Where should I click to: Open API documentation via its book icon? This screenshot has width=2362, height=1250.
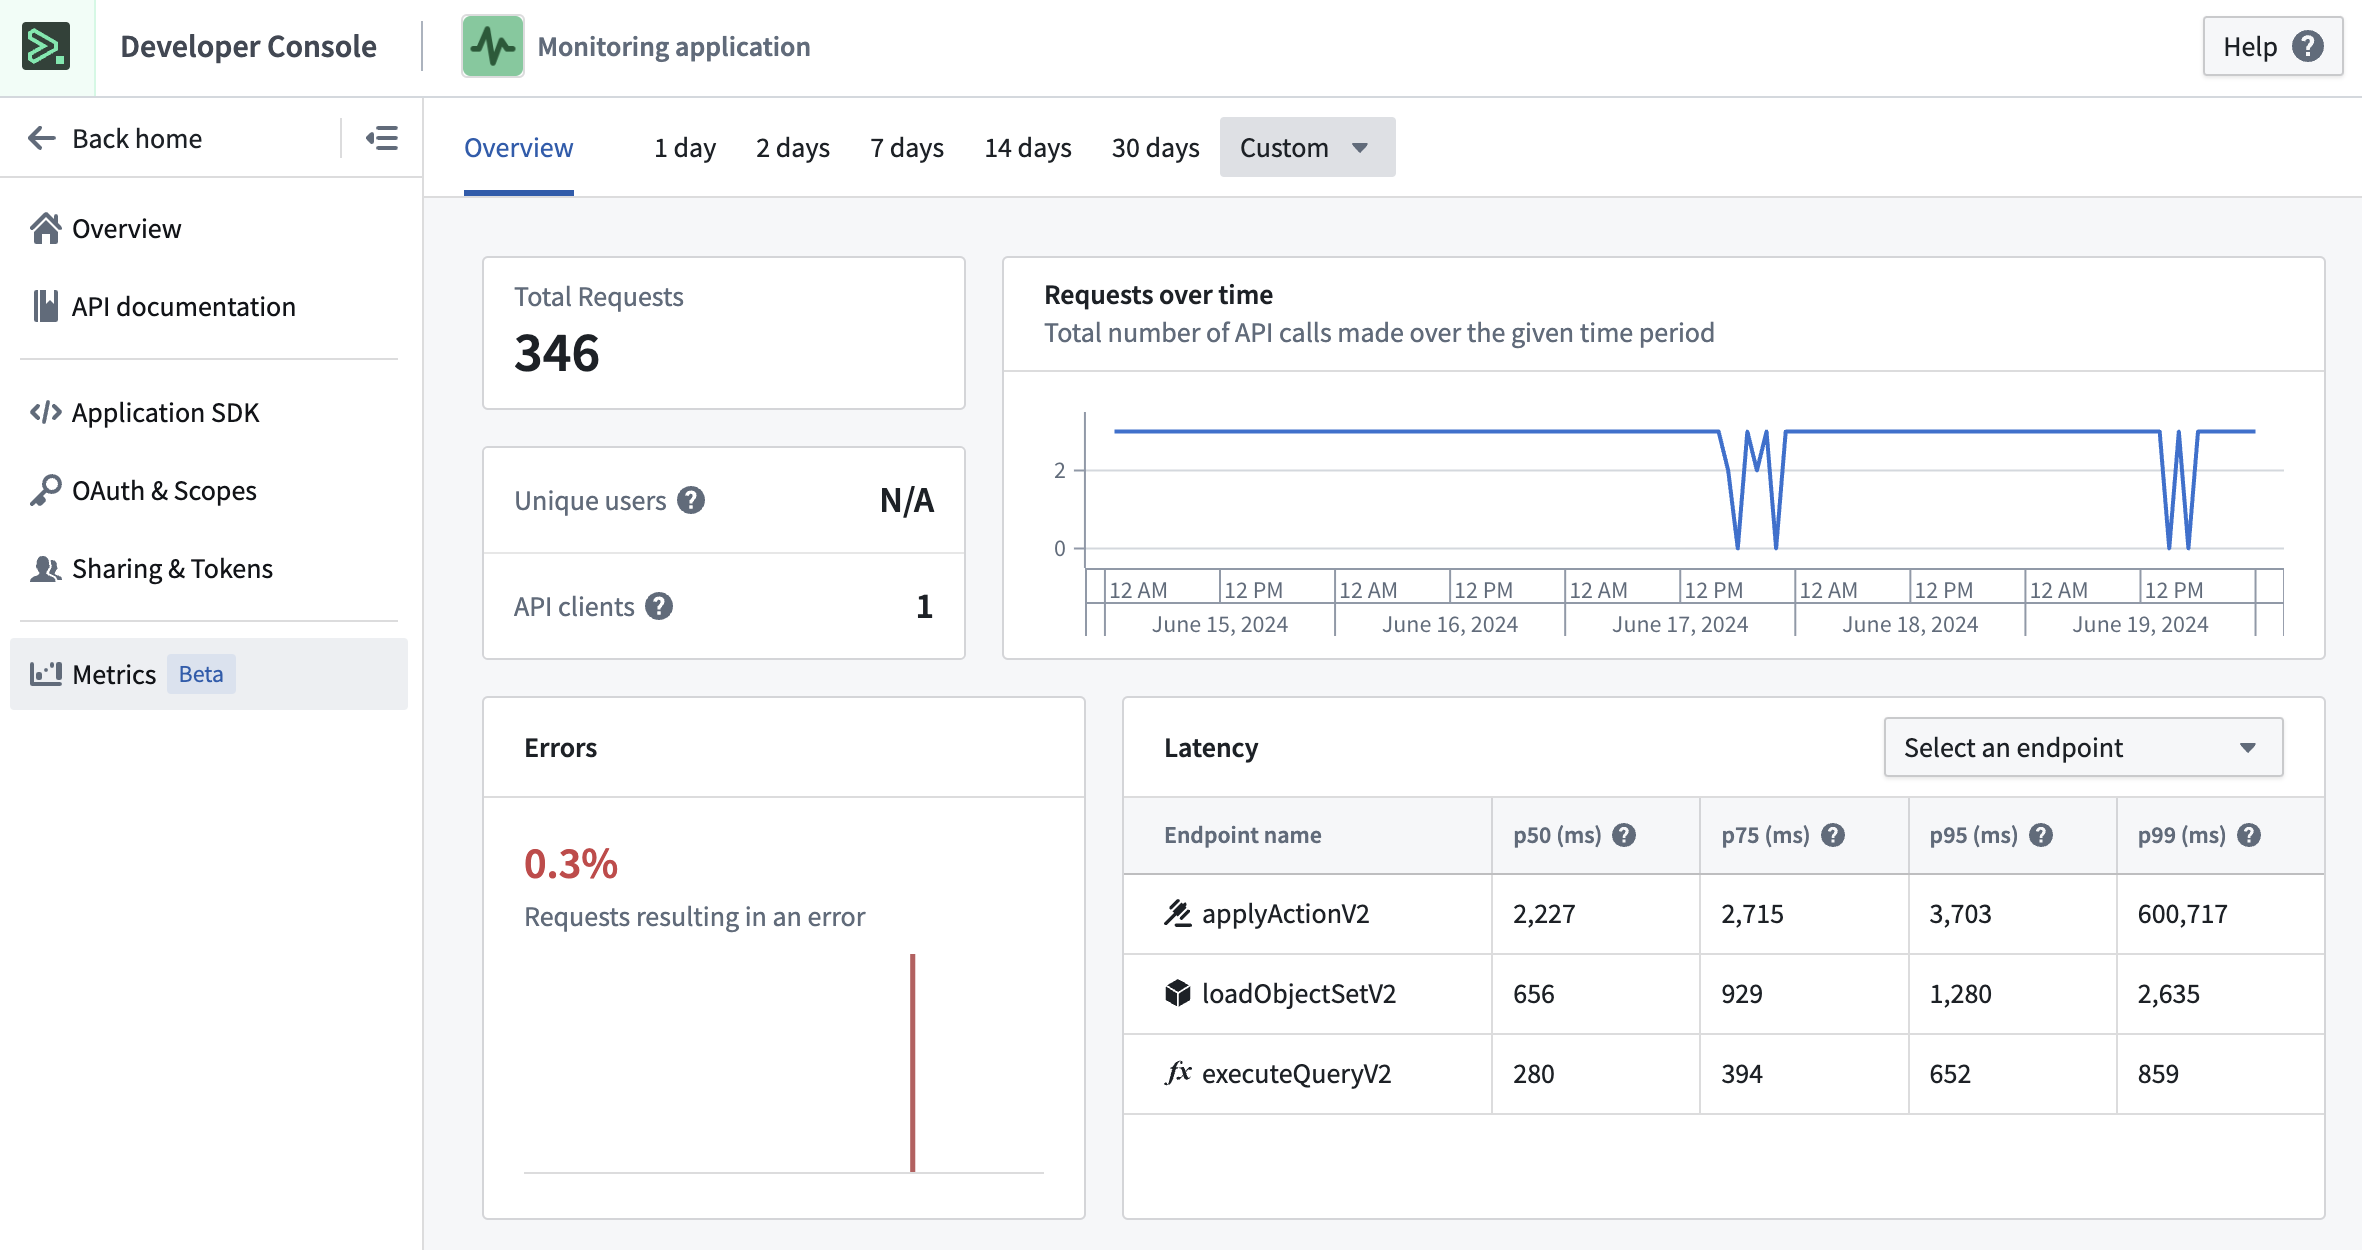[x=45, y=306]
